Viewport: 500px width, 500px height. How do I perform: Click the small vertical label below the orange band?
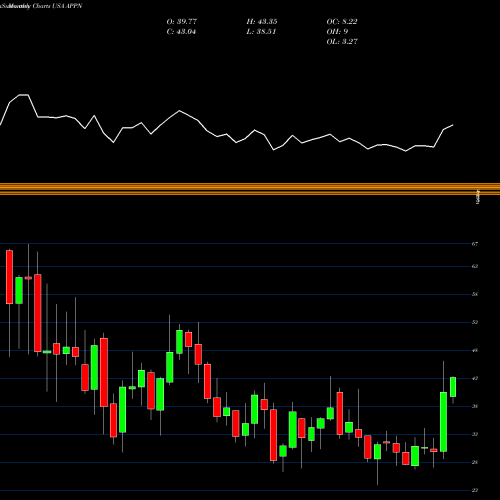tap(478, 197)
